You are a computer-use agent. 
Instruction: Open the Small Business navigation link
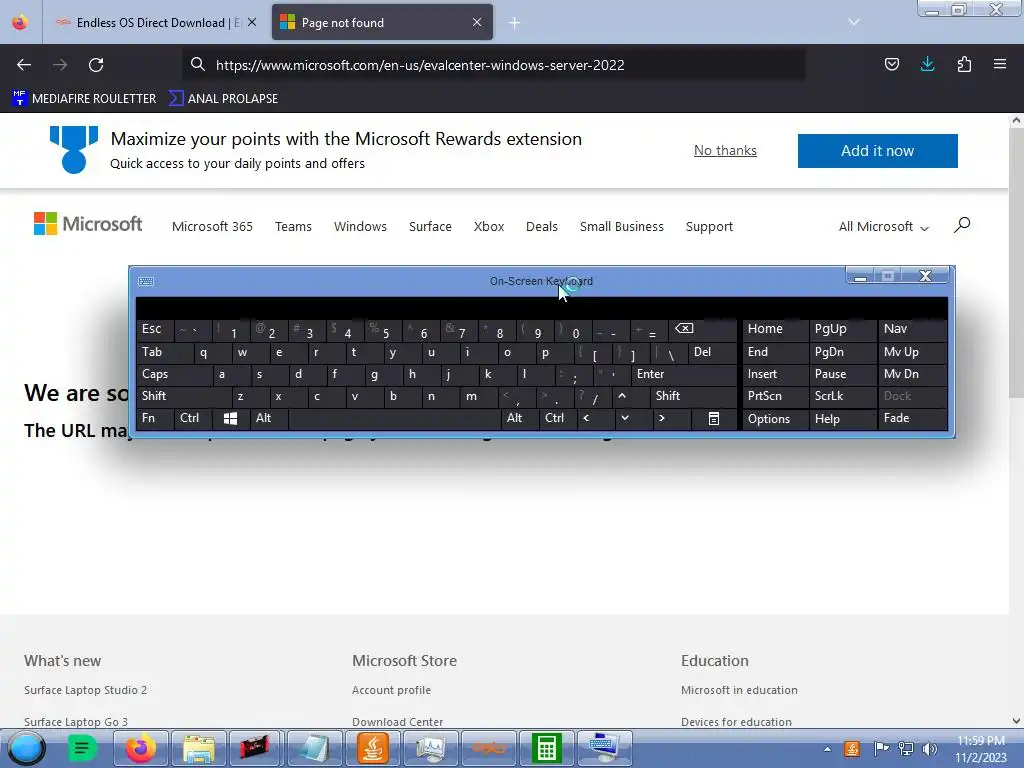coord(622,227)
